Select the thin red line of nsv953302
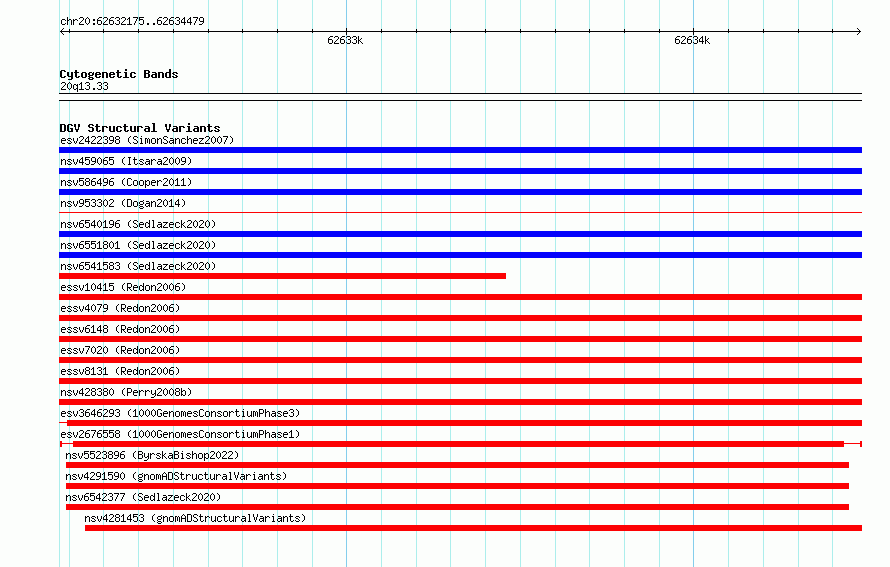890x567 pixels. click(x=460, y=213)
